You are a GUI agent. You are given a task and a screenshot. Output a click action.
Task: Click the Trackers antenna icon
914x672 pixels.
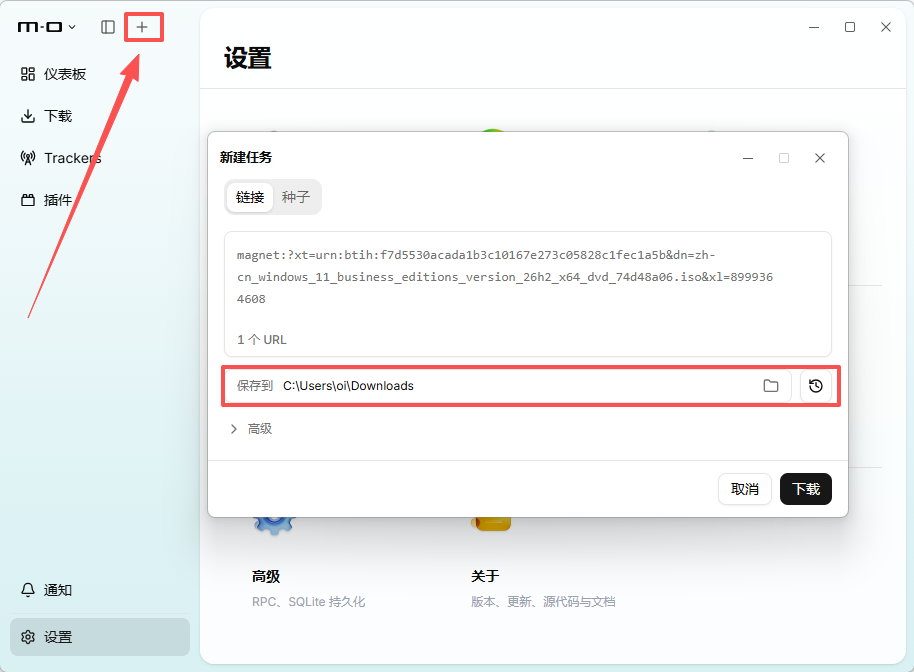[28, 158]
